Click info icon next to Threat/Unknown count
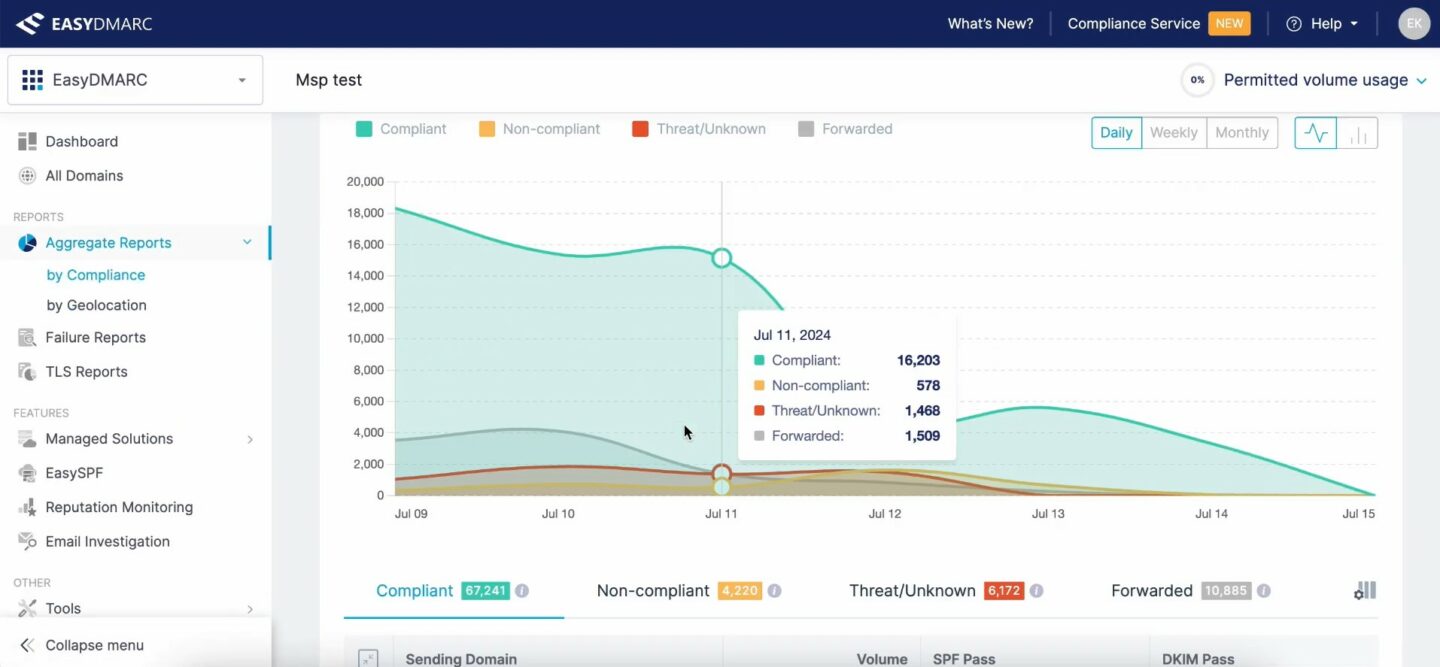 (x=1036, y=591)
